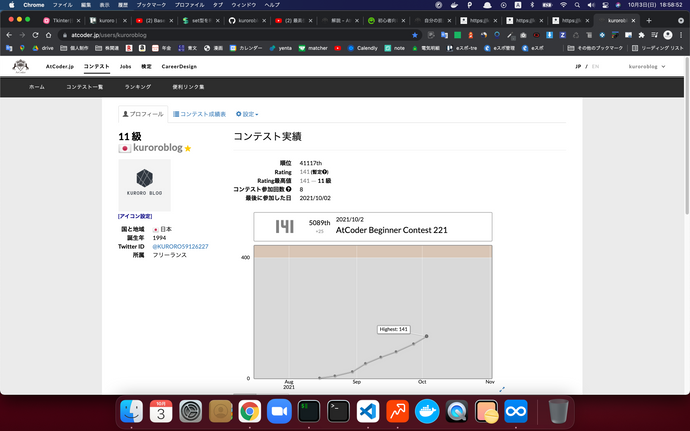Open the note bookmark

click(x=395, y=48)
